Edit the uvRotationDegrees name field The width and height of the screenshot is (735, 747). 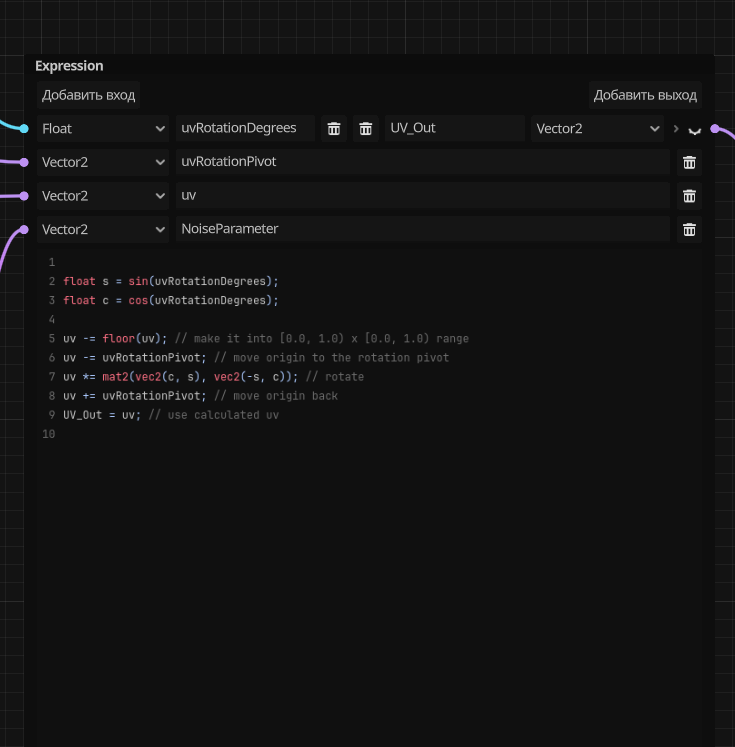(244, 128)
